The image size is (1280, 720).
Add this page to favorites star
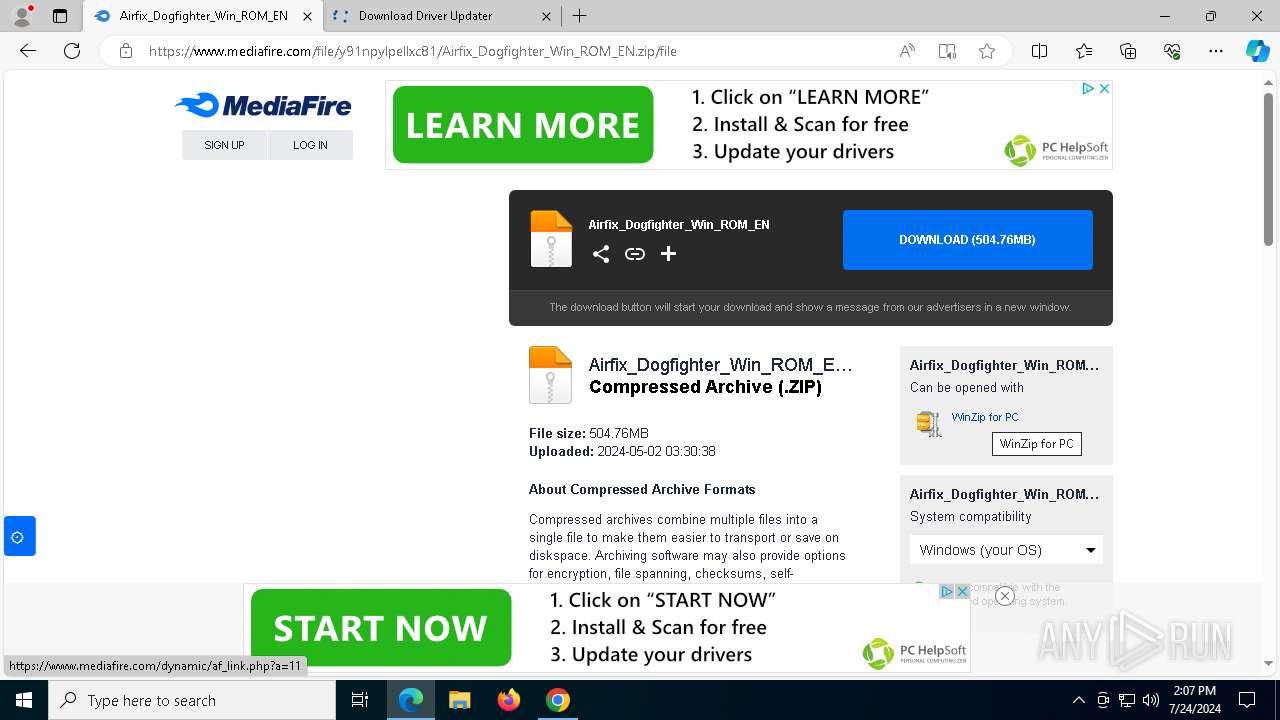pyautogui.click(x=987, y=51)
